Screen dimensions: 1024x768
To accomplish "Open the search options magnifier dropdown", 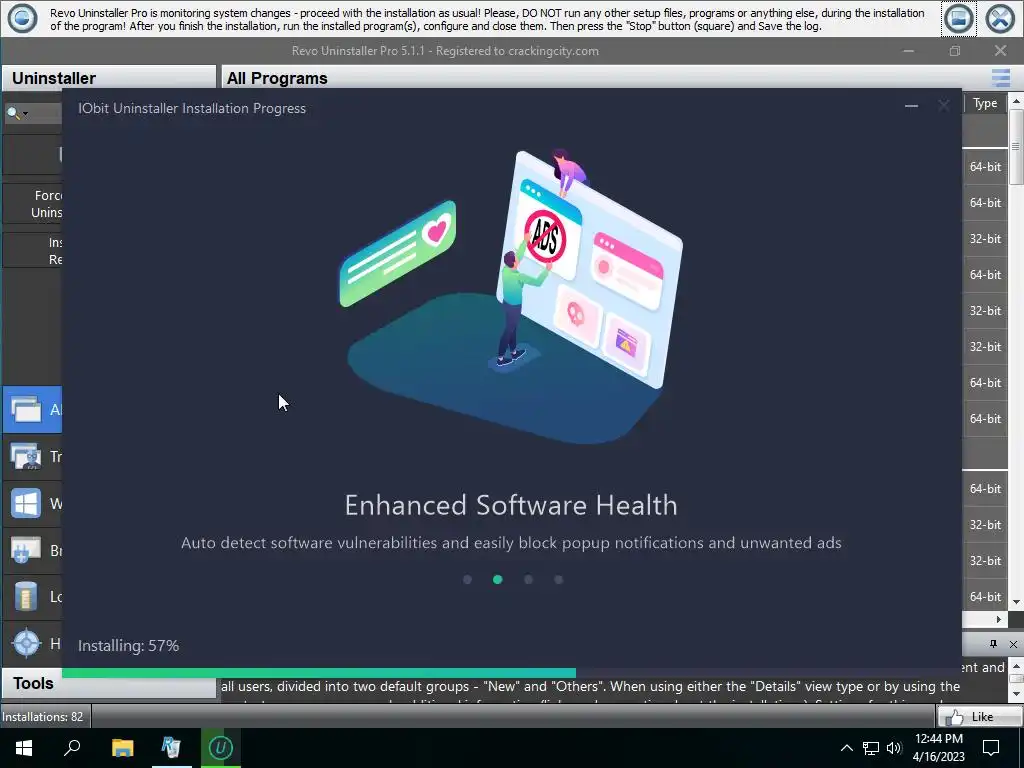I will [x=17, y=114].
